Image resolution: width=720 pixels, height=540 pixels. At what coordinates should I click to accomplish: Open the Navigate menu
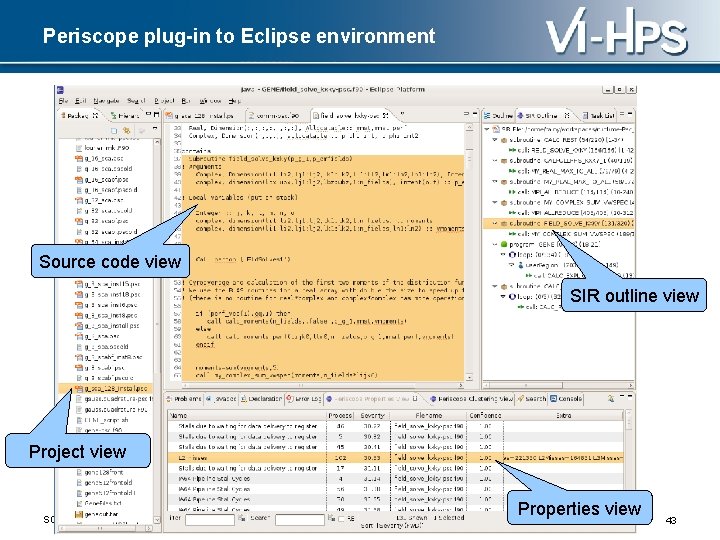107,101
